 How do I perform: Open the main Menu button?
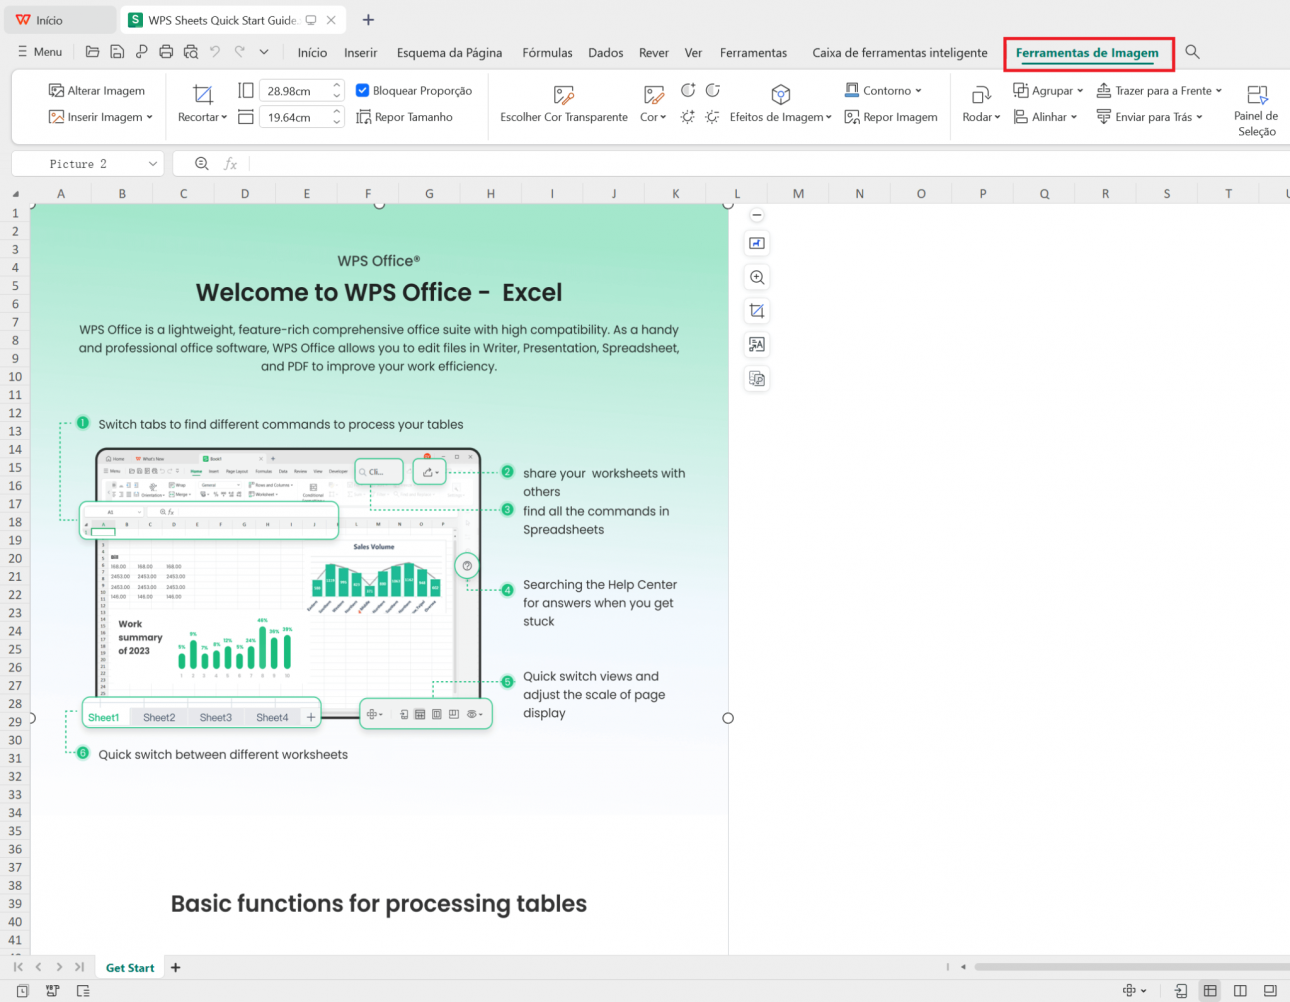point(40,52)
